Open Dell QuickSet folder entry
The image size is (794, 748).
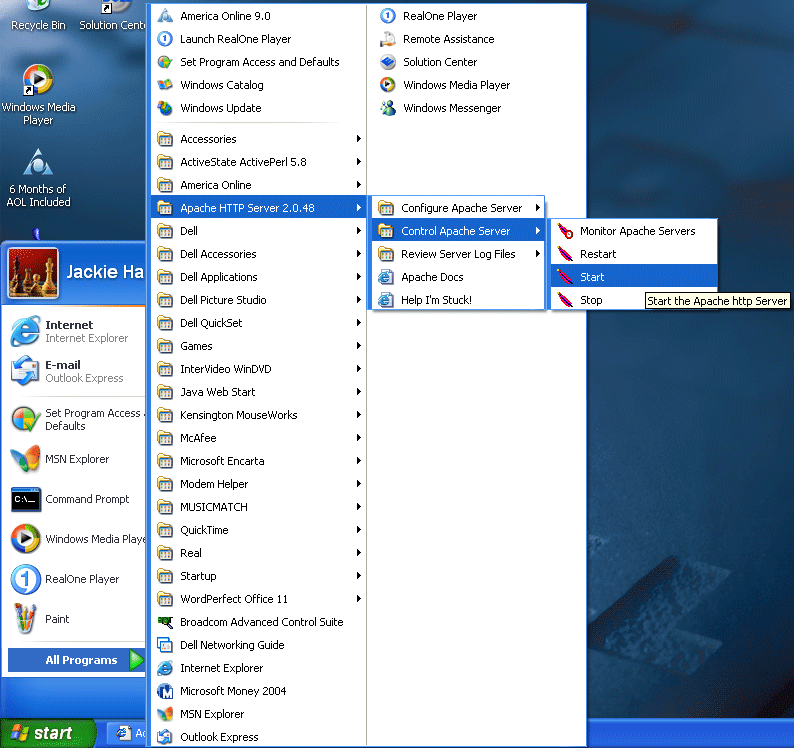[x=259, y=323]
